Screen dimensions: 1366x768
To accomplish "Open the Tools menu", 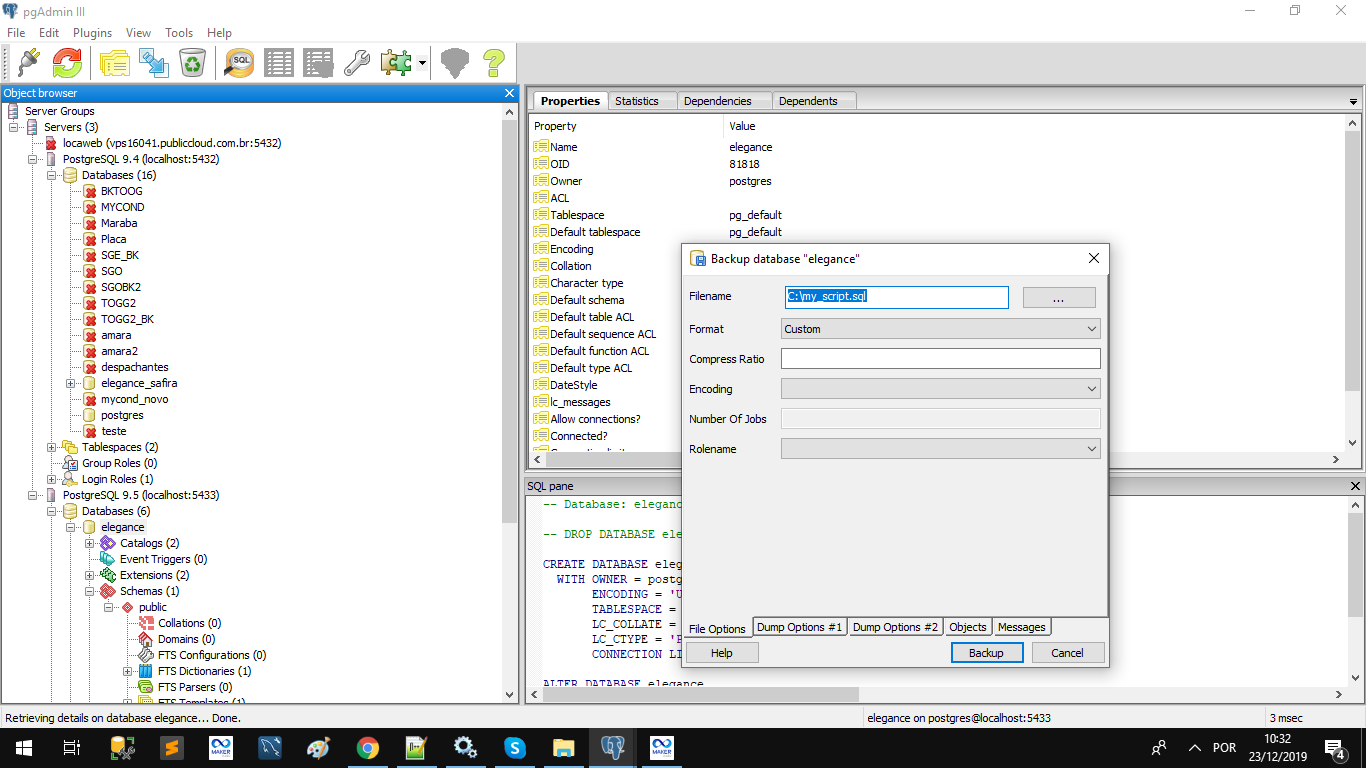I will click(179, 33).
